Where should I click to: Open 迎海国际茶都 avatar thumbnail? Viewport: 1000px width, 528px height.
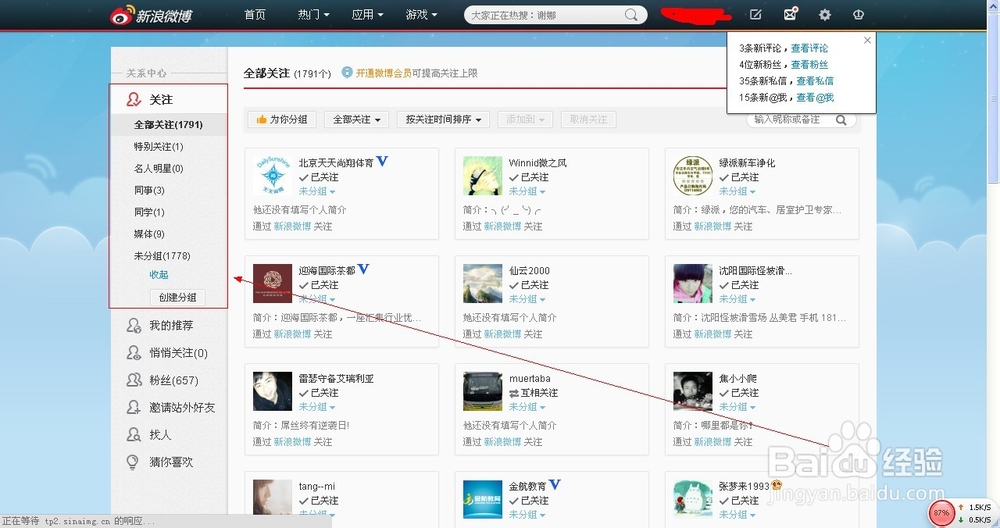click(272, 283)
